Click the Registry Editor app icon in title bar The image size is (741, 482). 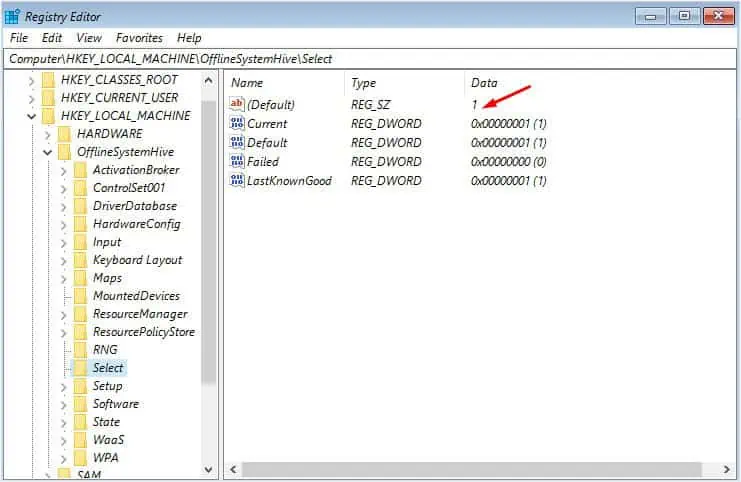(x=12, y=17)
